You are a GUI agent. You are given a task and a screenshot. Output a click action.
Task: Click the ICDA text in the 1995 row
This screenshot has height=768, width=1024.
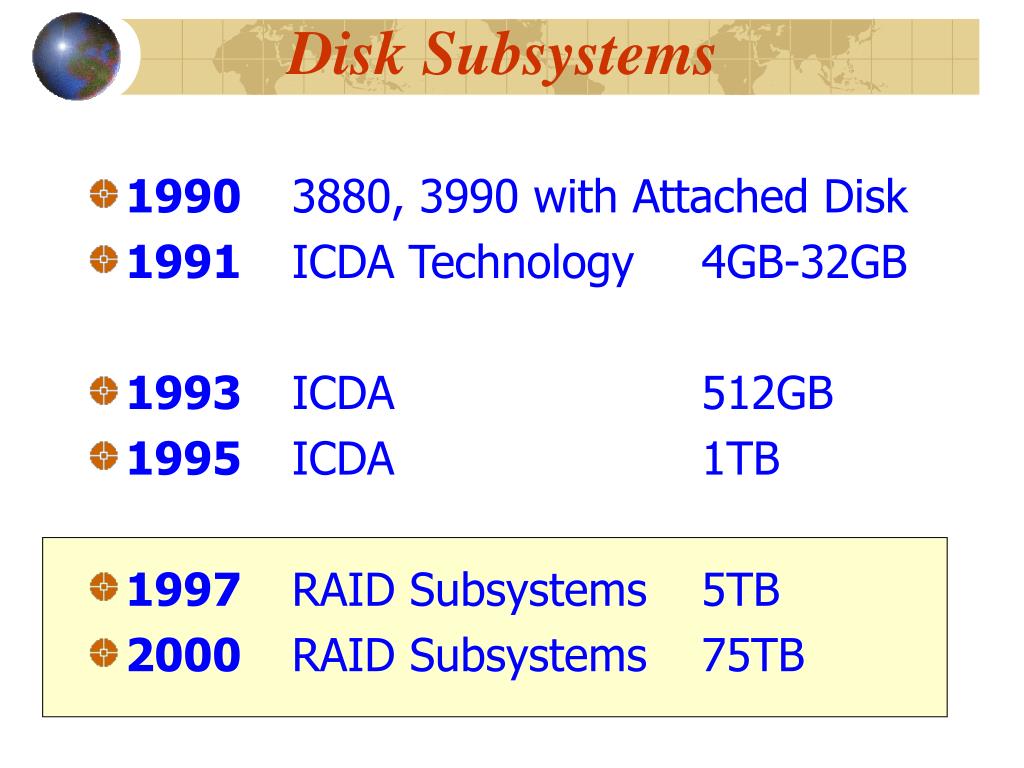click(x=343, y=458)
